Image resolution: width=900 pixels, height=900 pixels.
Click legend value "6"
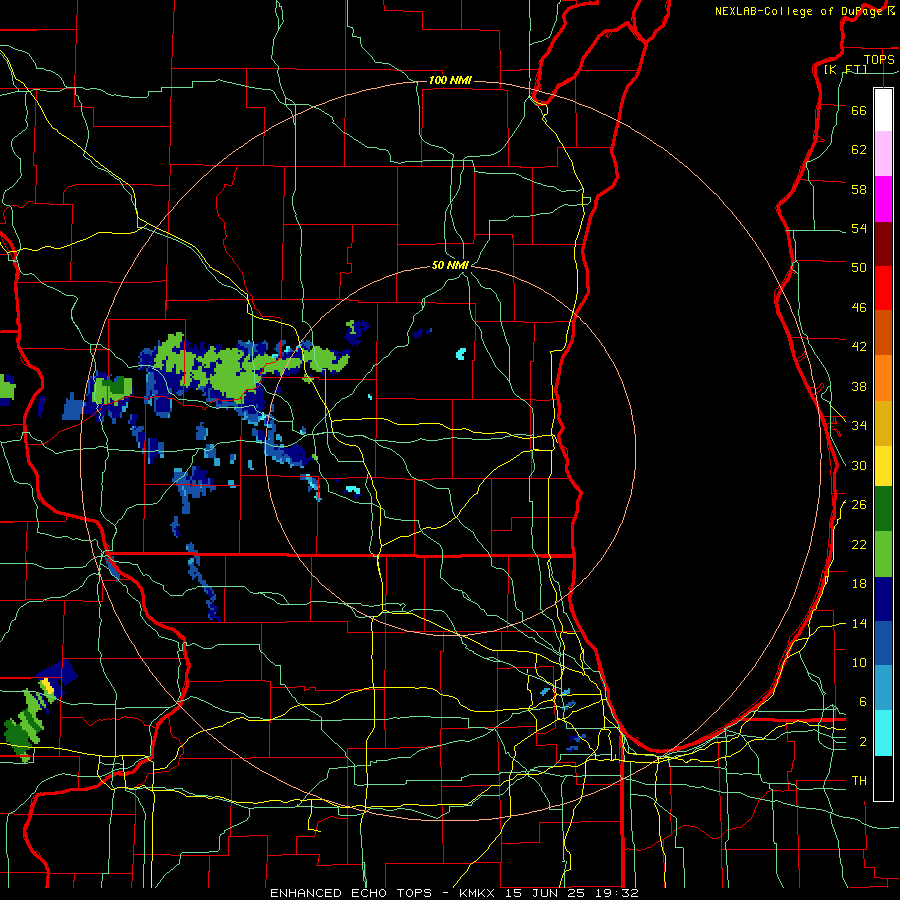862,701
